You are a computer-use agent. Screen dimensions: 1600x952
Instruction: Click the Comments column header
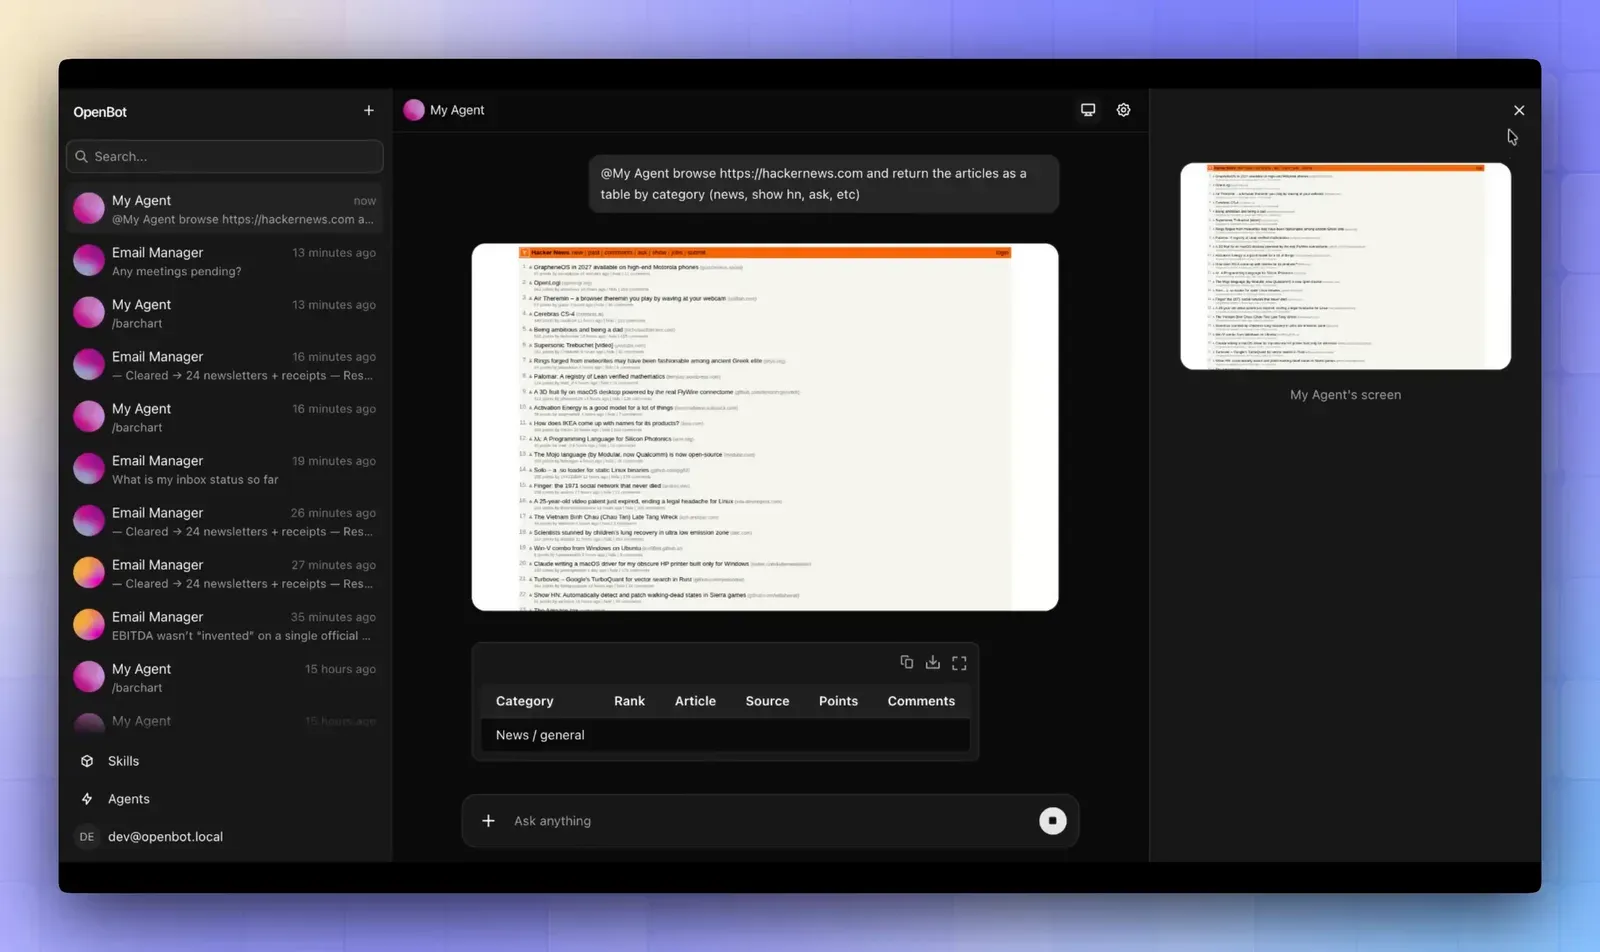click(x=921, y=701)
